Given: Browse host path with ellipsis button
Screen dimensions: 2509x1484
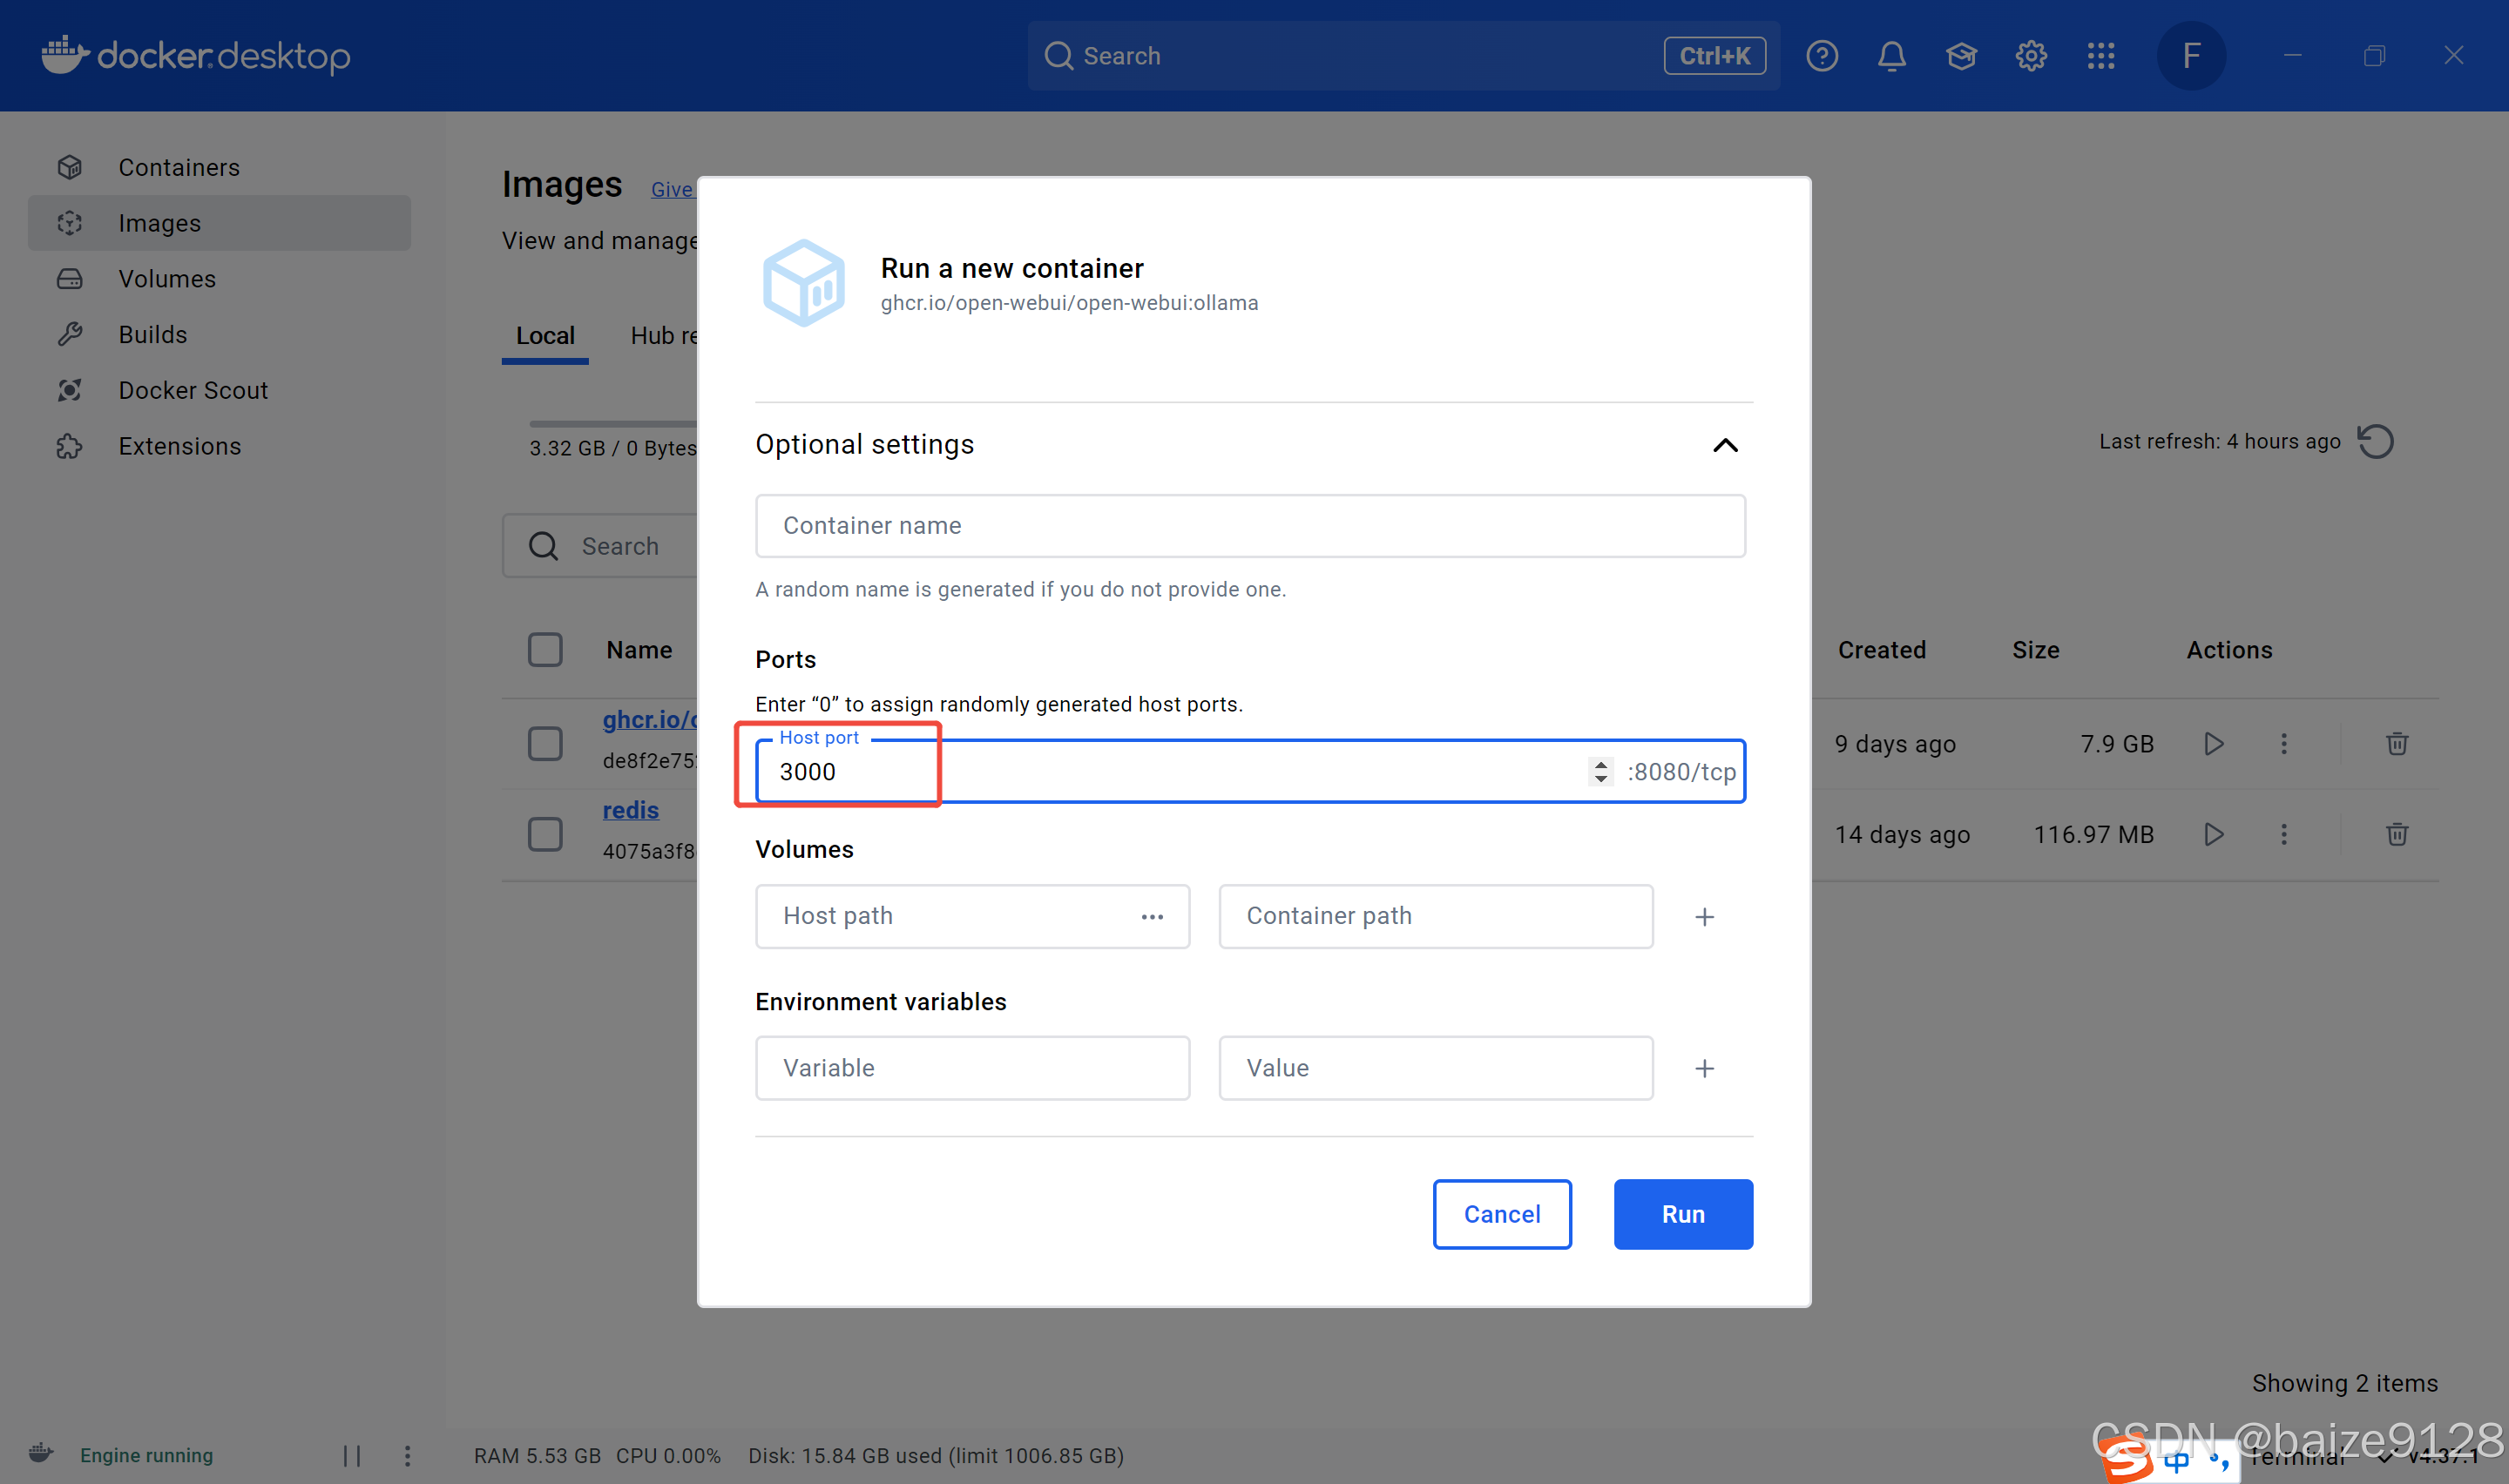Looking at the screenshot, I should [x=1152, y=917].
